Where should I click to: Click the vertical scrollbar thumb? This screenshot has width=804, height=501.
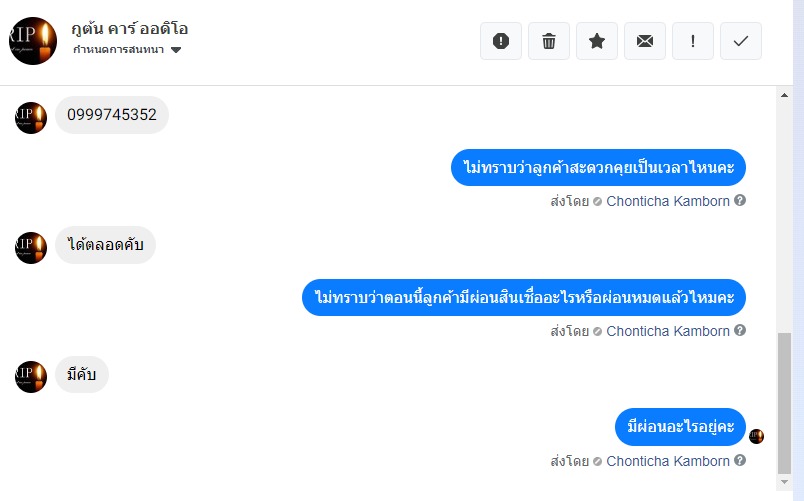tap(784, 404)
